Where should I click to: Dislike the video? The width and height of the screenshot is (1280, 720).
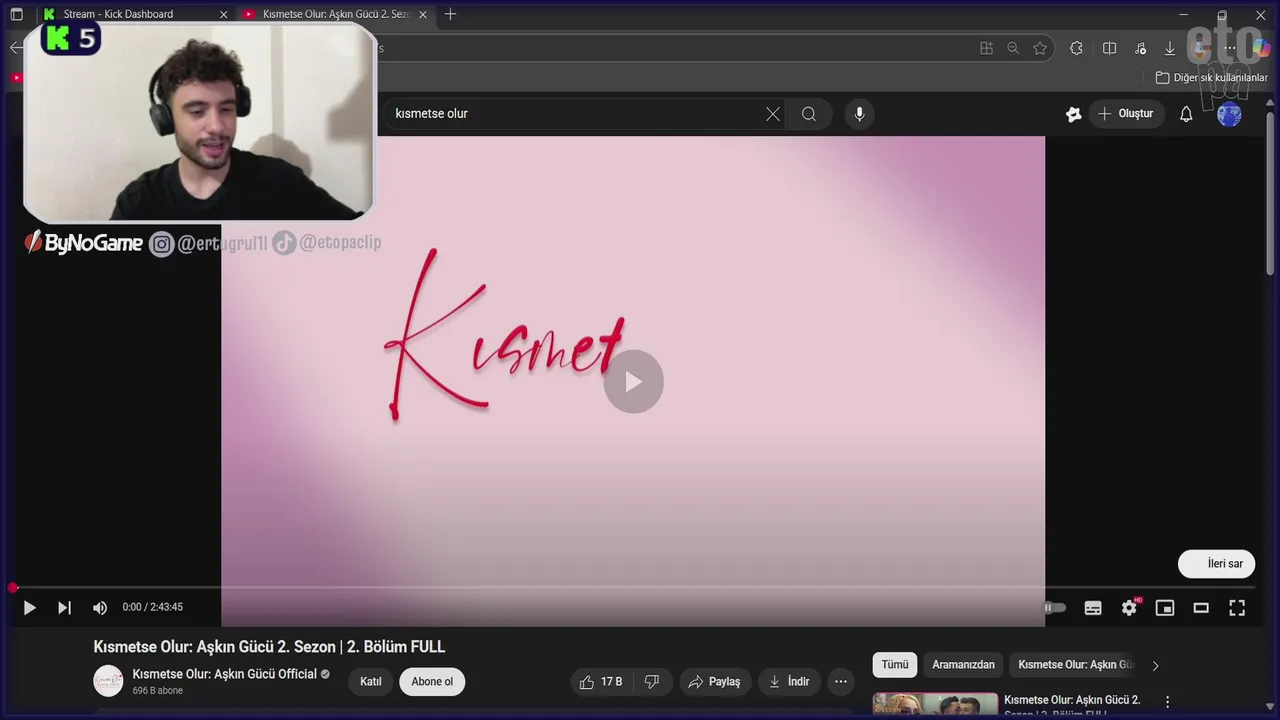652,682
